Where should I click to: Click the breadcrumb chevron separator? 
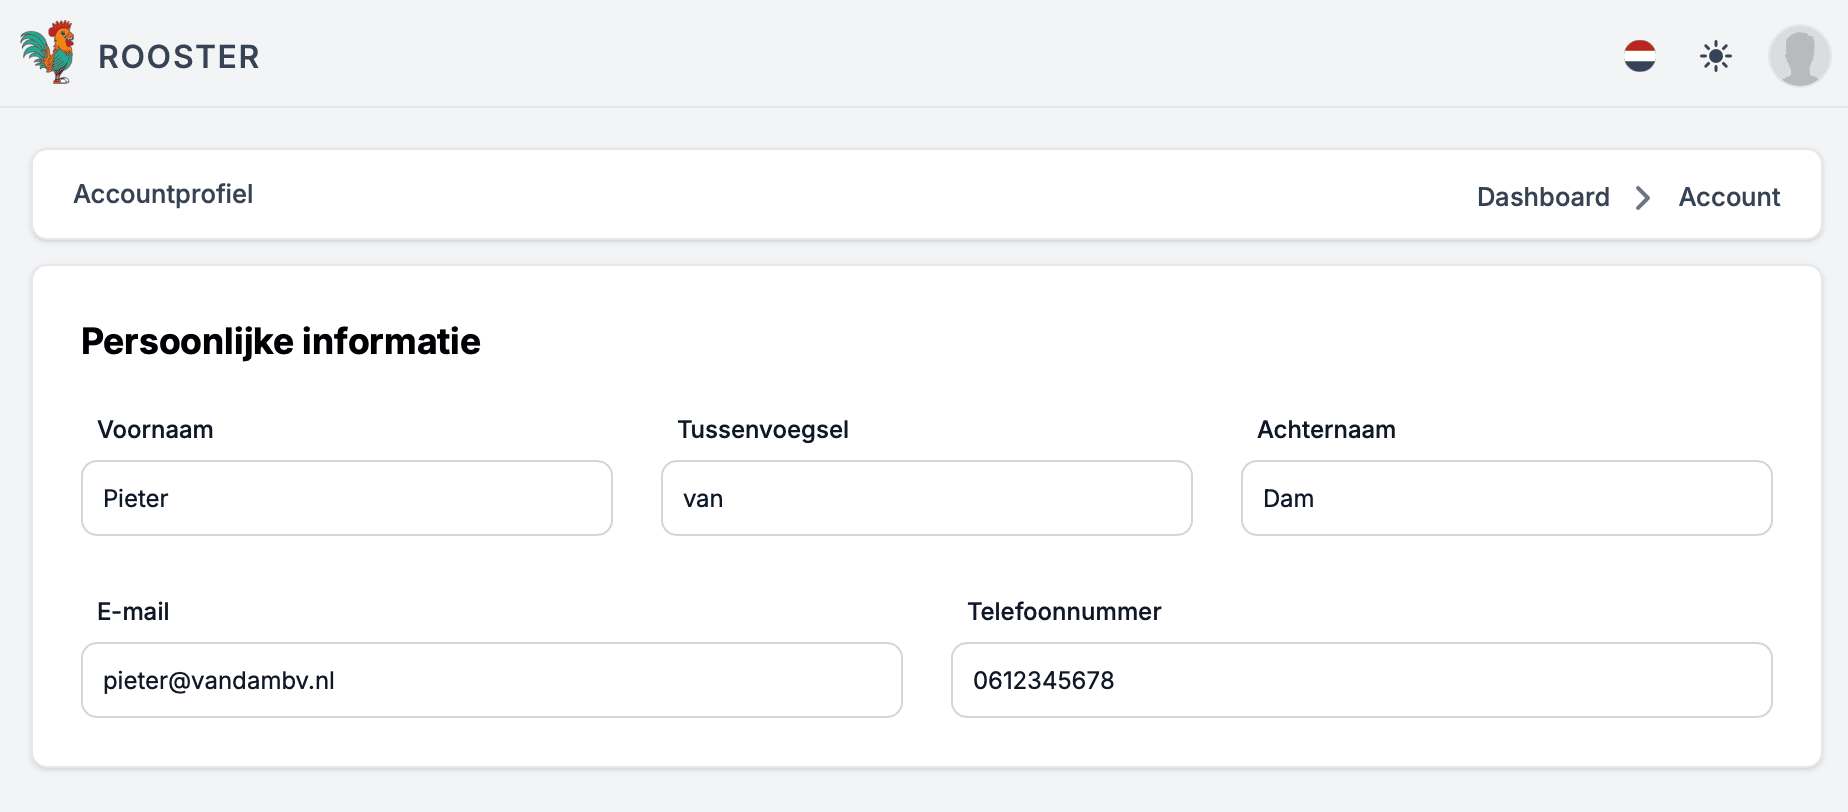click(1643, 198)
